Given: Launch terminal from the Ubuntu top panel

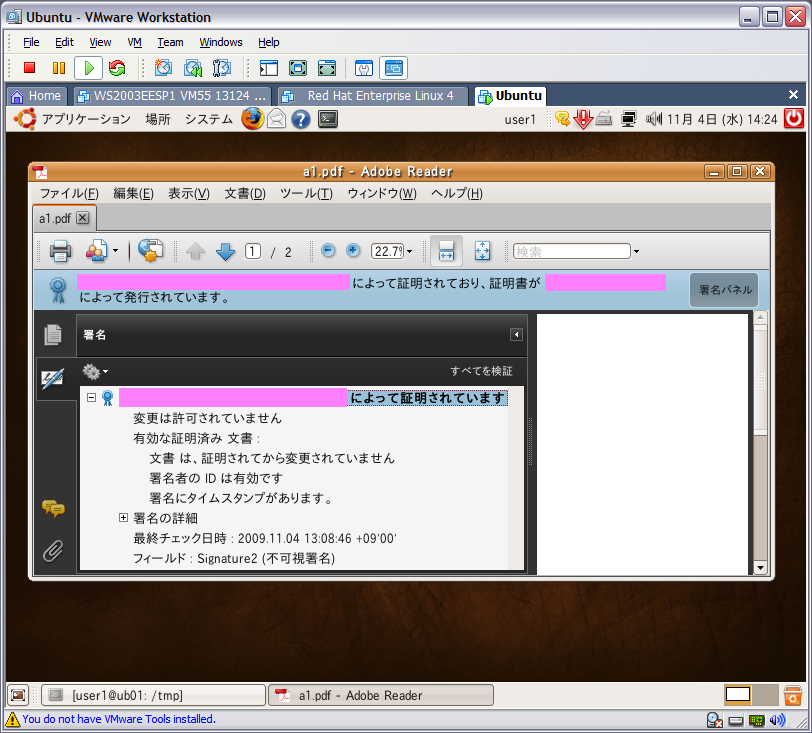Looking at the screenshot, I should pyautogui.click(x=328, y=119).
